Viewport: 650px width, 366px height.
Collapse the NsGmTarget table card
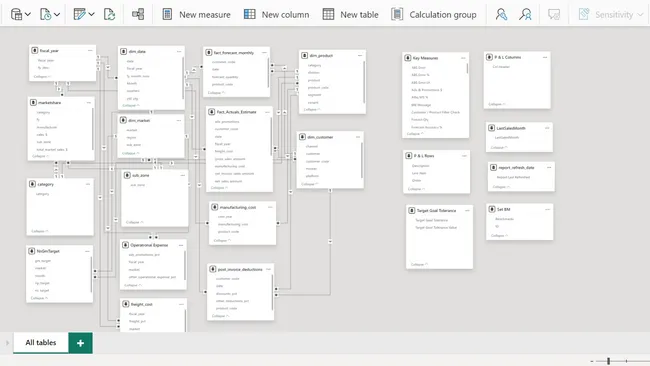[x=39, y=298]
